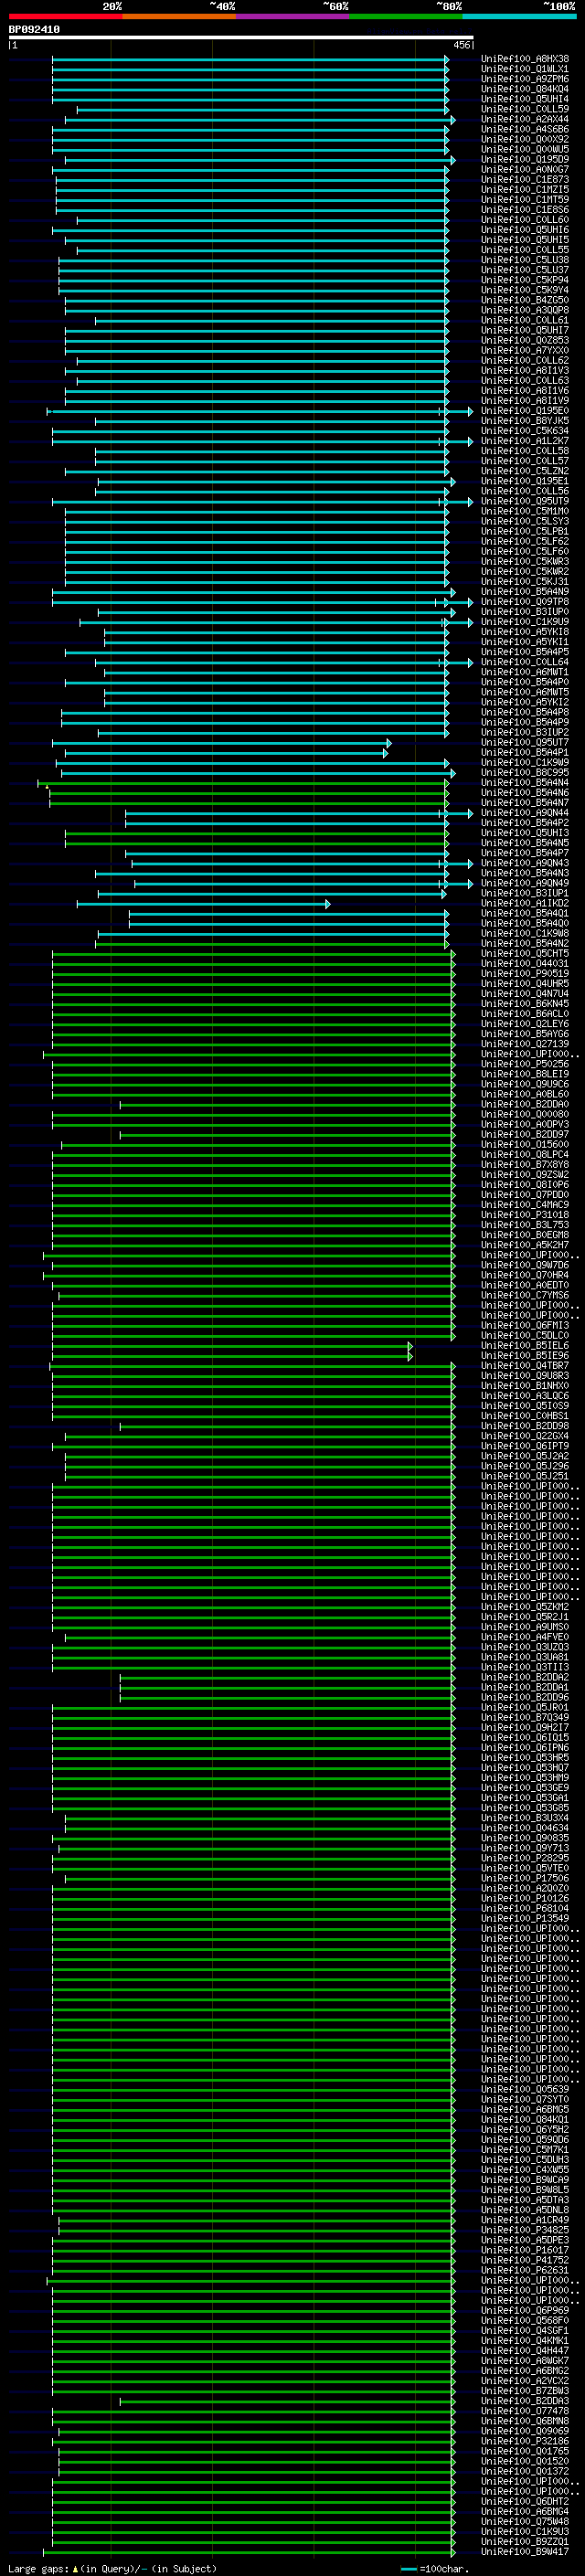This screenshot has height=2576, width=585.
Task: Choose the UniRef100_A8I1V3 hit label
Action: click(525, 370)
